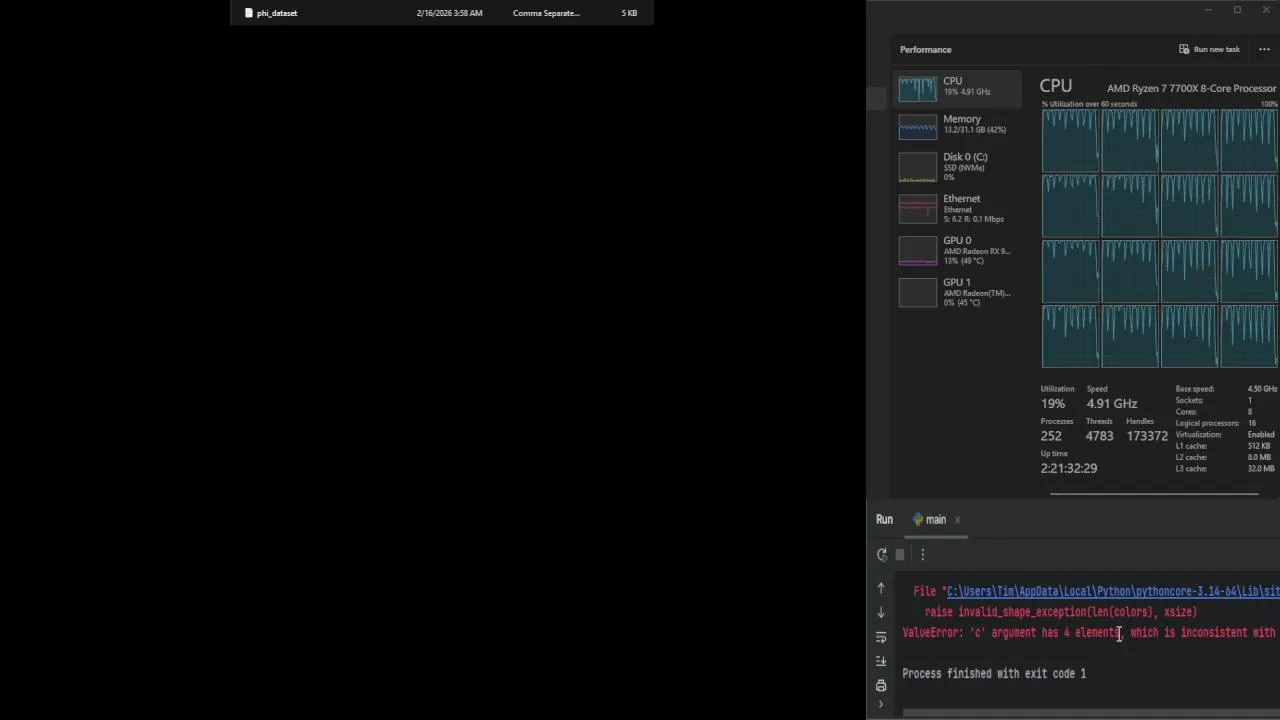
Task: Click the Scroll to End console icon
Action: (881, 661)
